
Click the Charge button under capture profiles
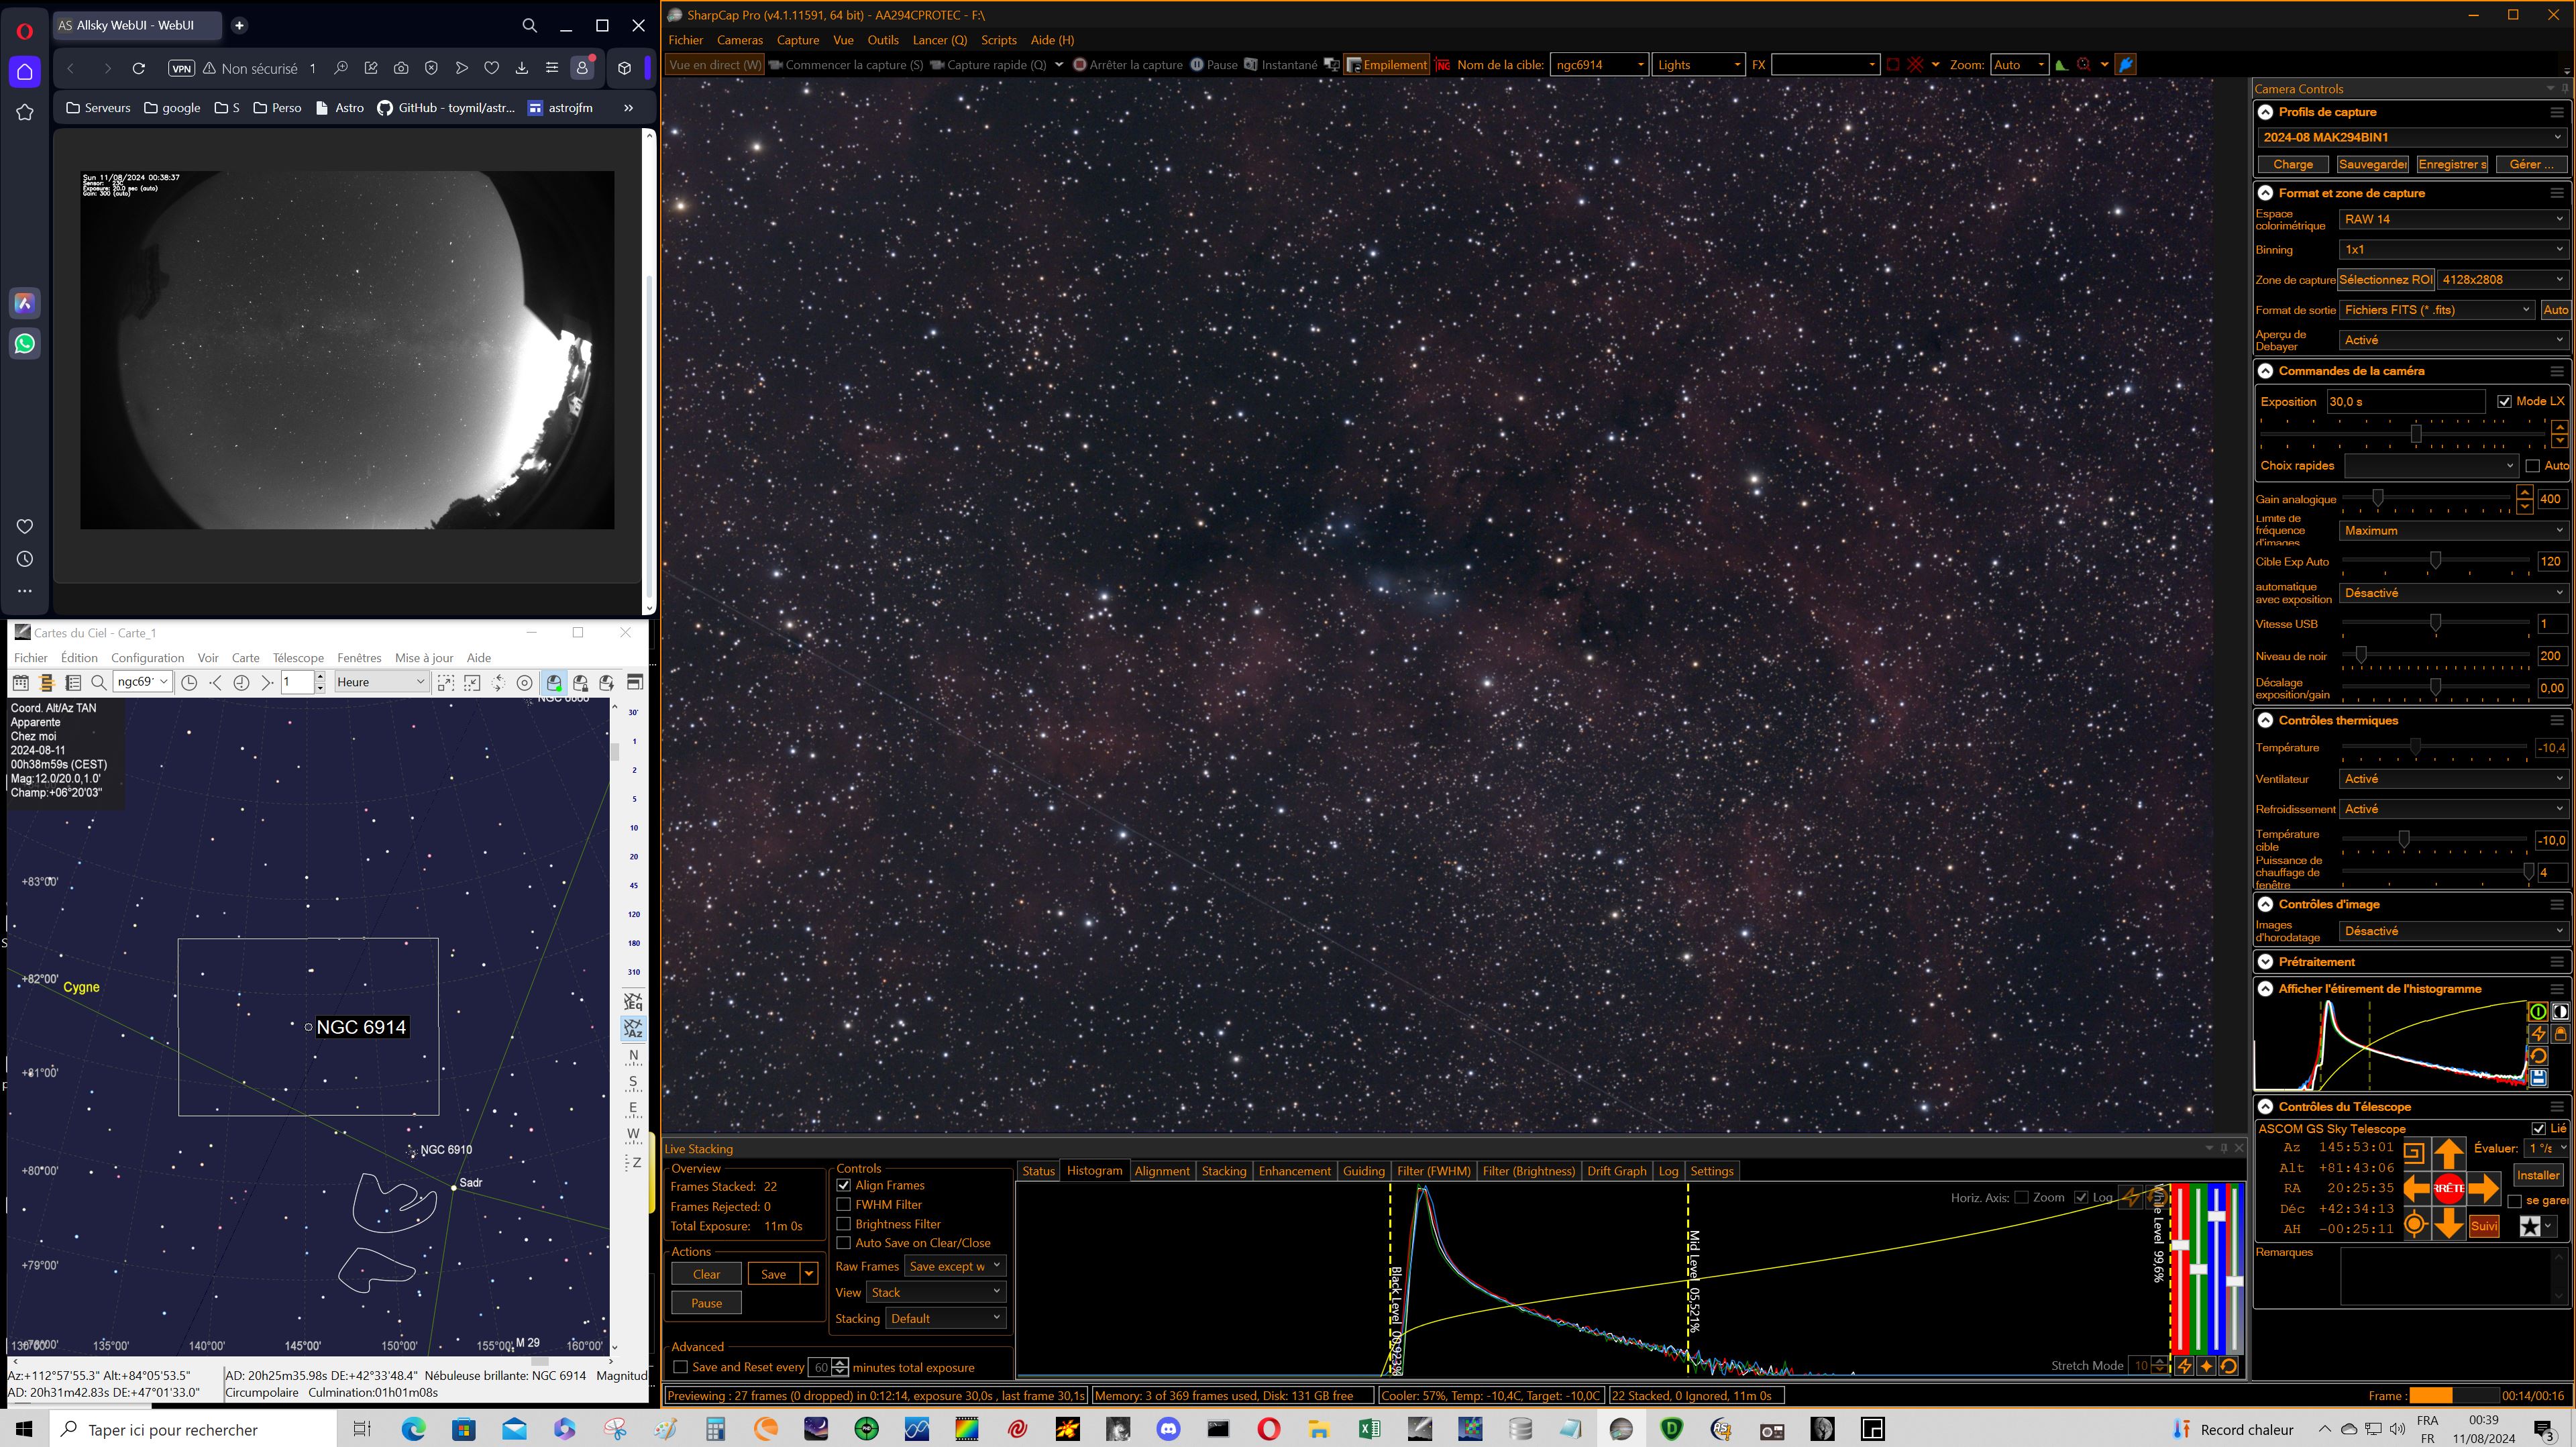coord(2292,165)
